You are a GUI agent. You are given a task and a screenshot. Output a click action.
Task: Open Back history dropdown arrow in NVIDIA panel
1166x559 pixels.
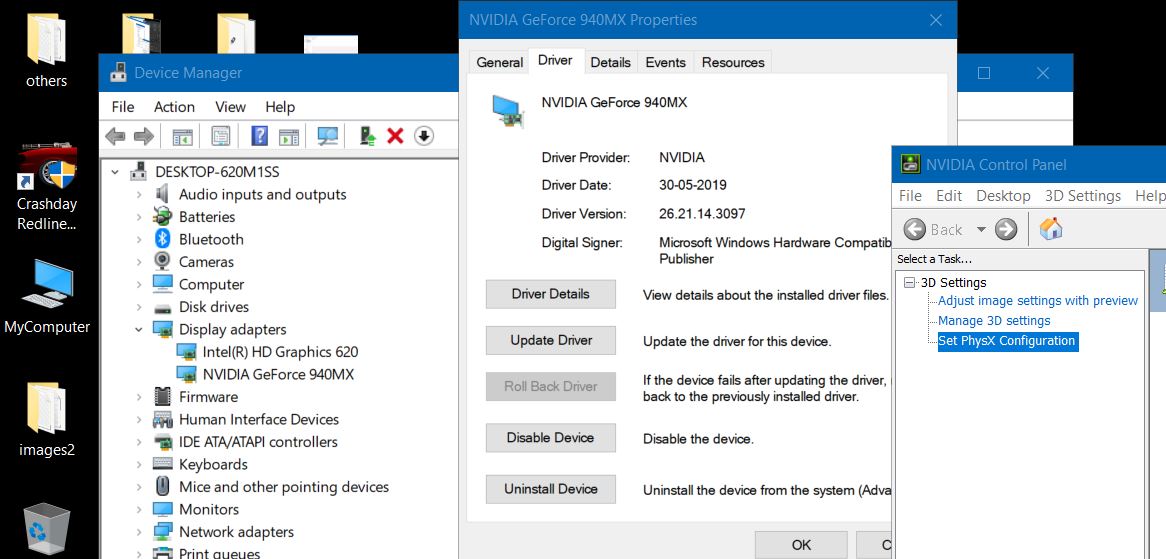(x=981, y=230)
